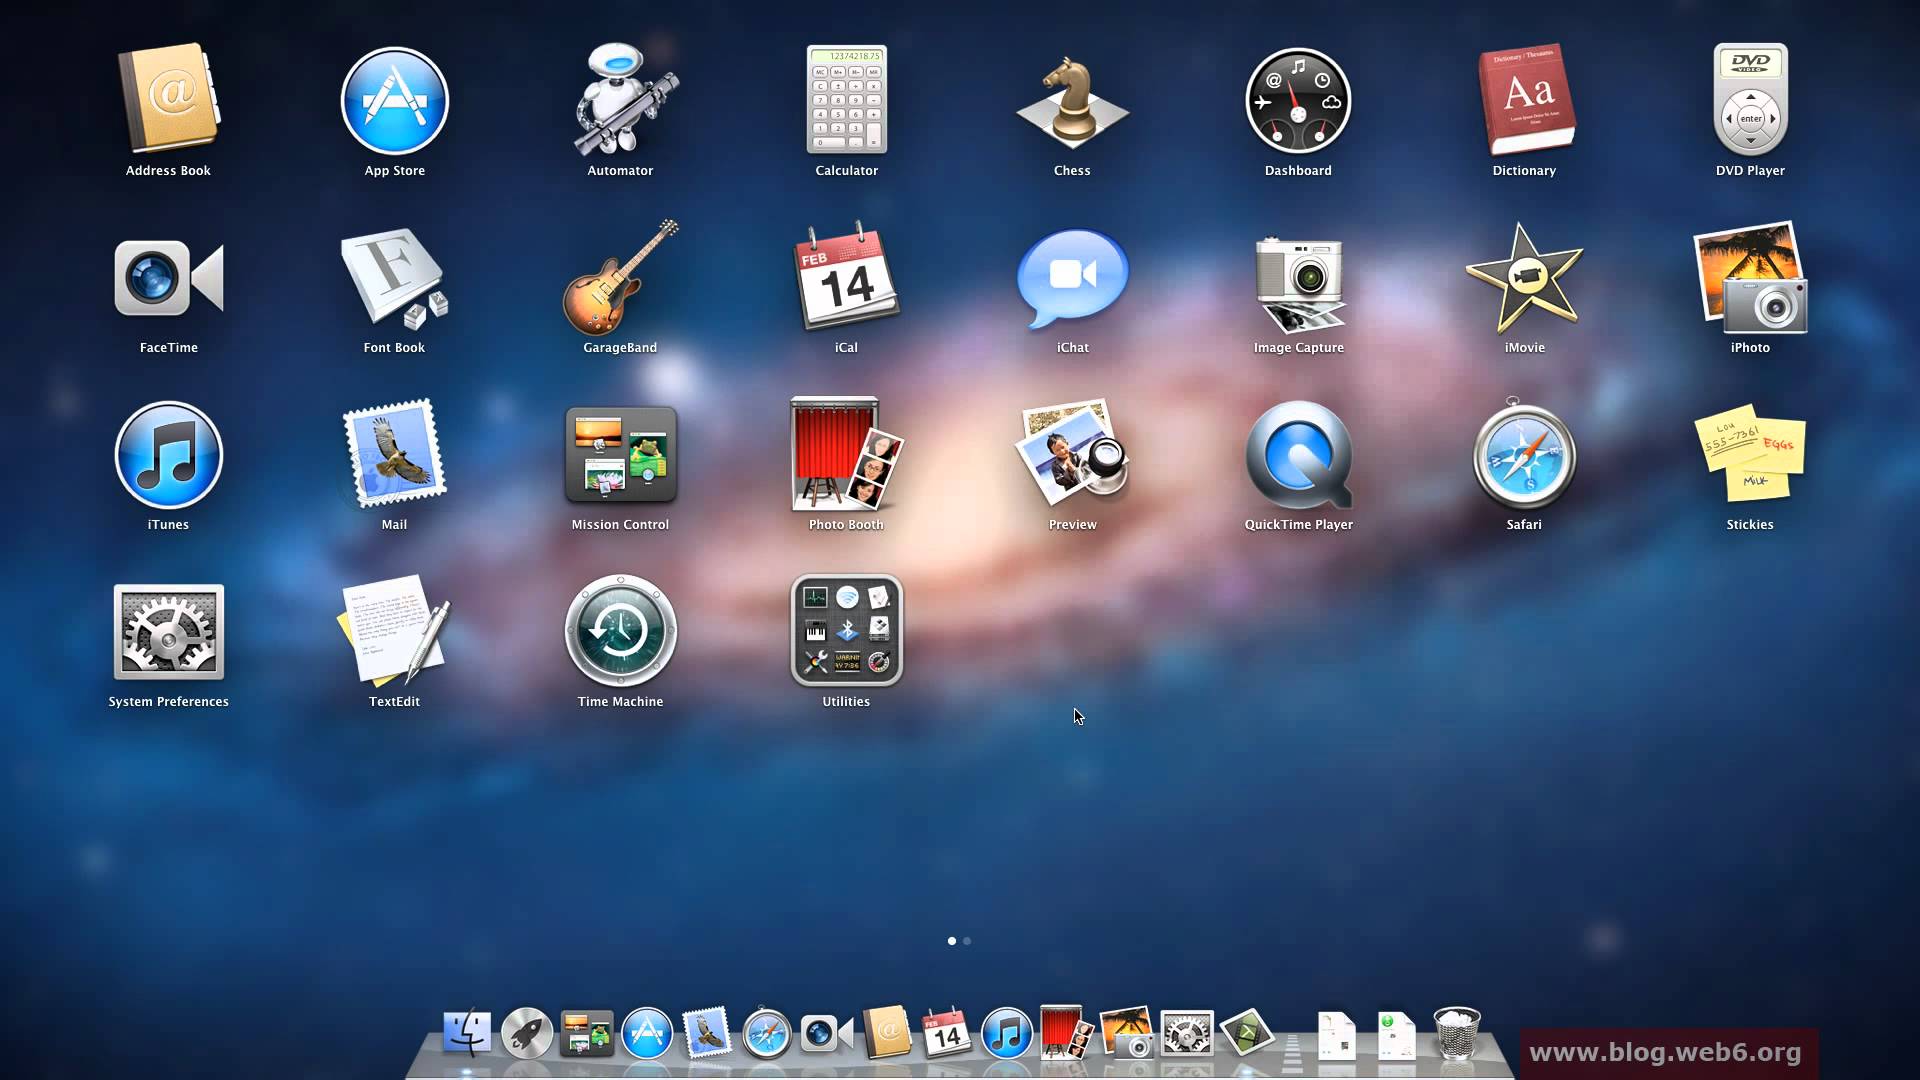This screenshot has height=1080, width=1920.
Task: Open Mail from the Dock
Action: (x=707, y=1033)
